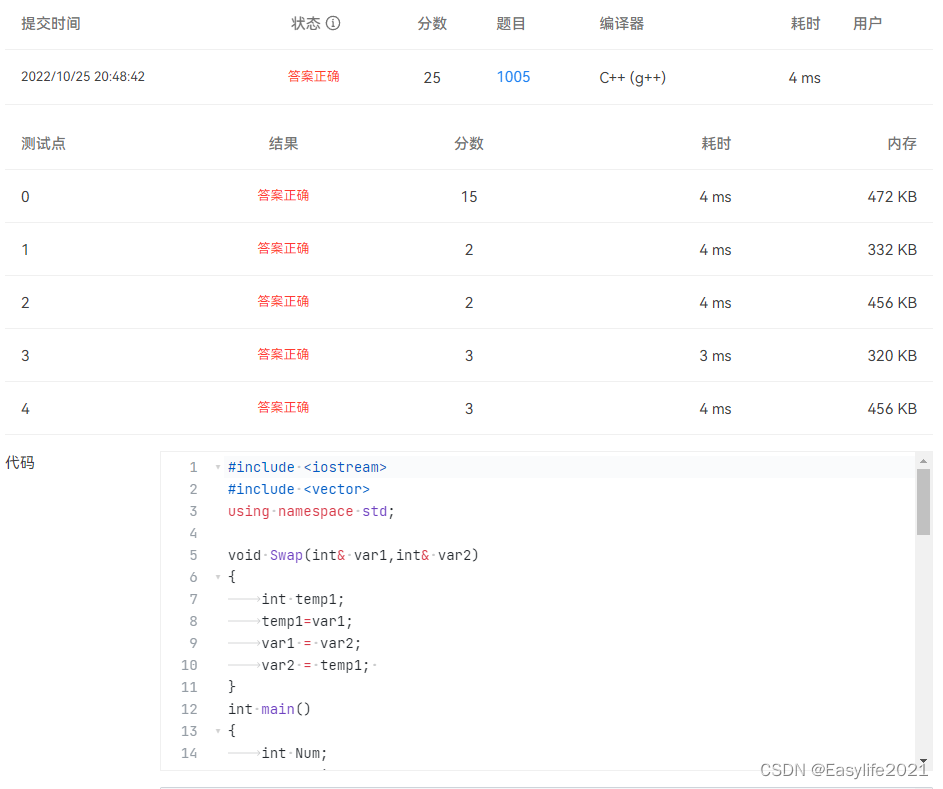Select the 提交时间 column header

(x=51, y=23)
